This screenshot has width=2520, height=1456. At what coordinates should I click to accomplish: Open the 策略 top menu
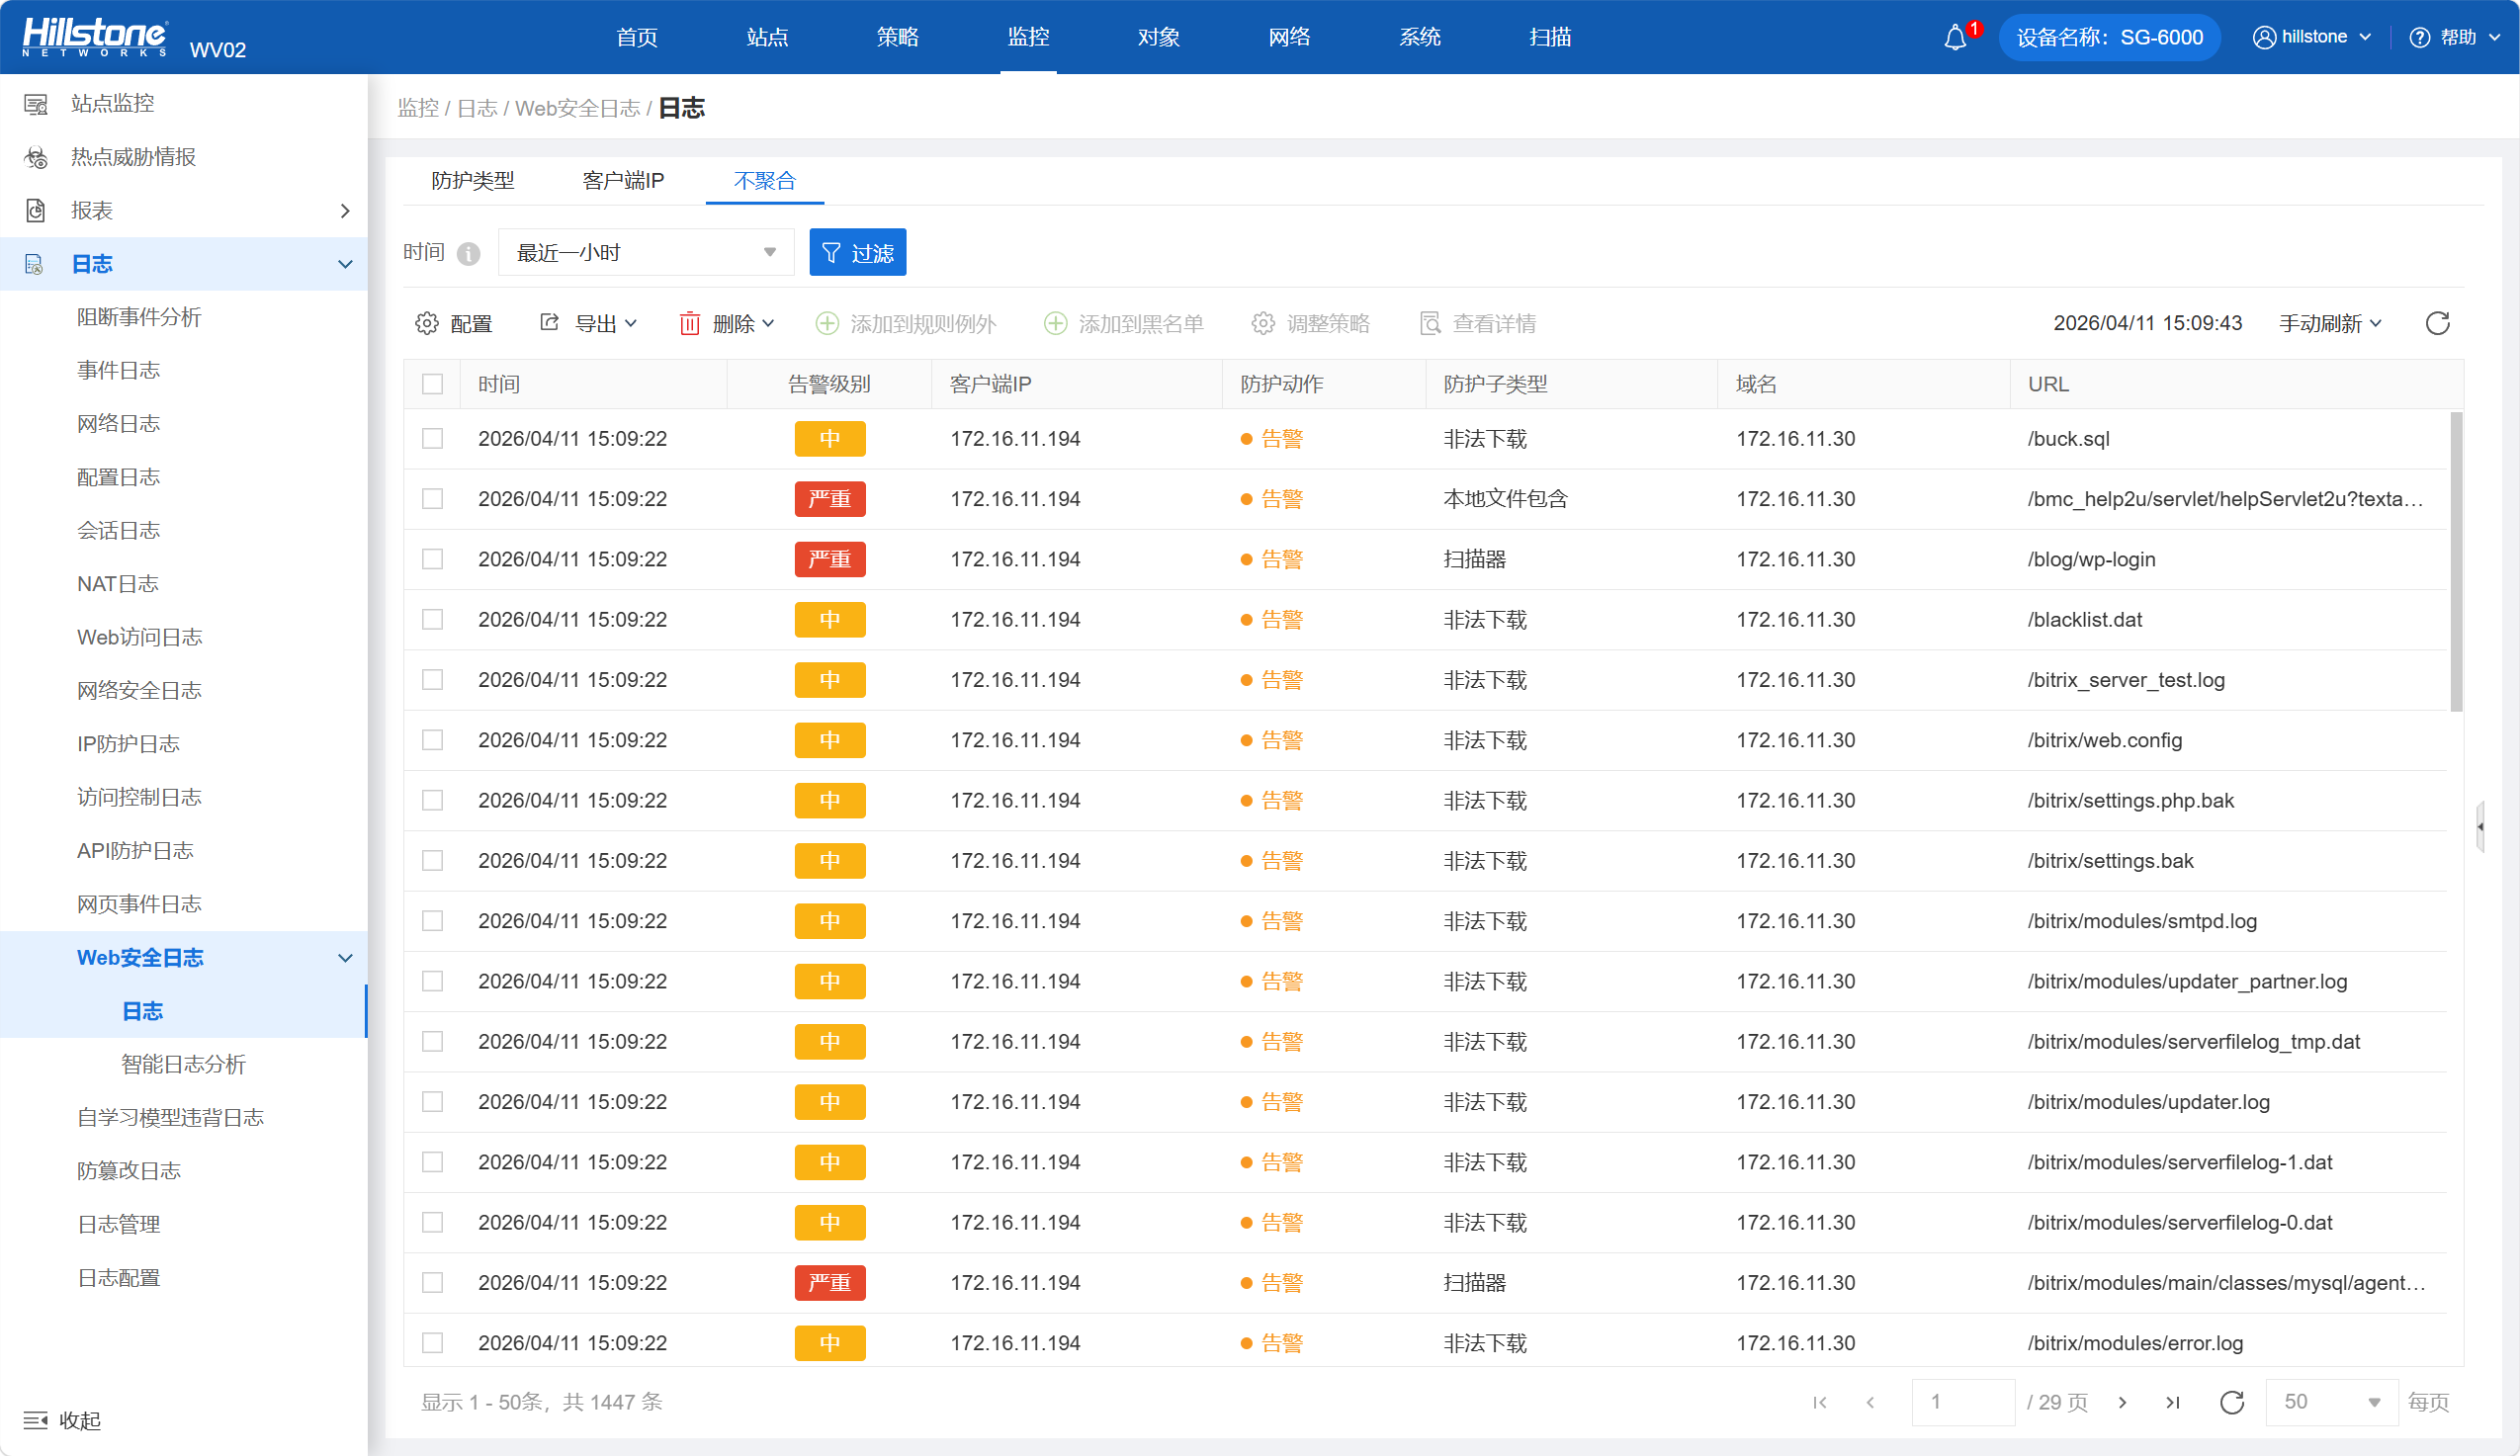(897, 37)
